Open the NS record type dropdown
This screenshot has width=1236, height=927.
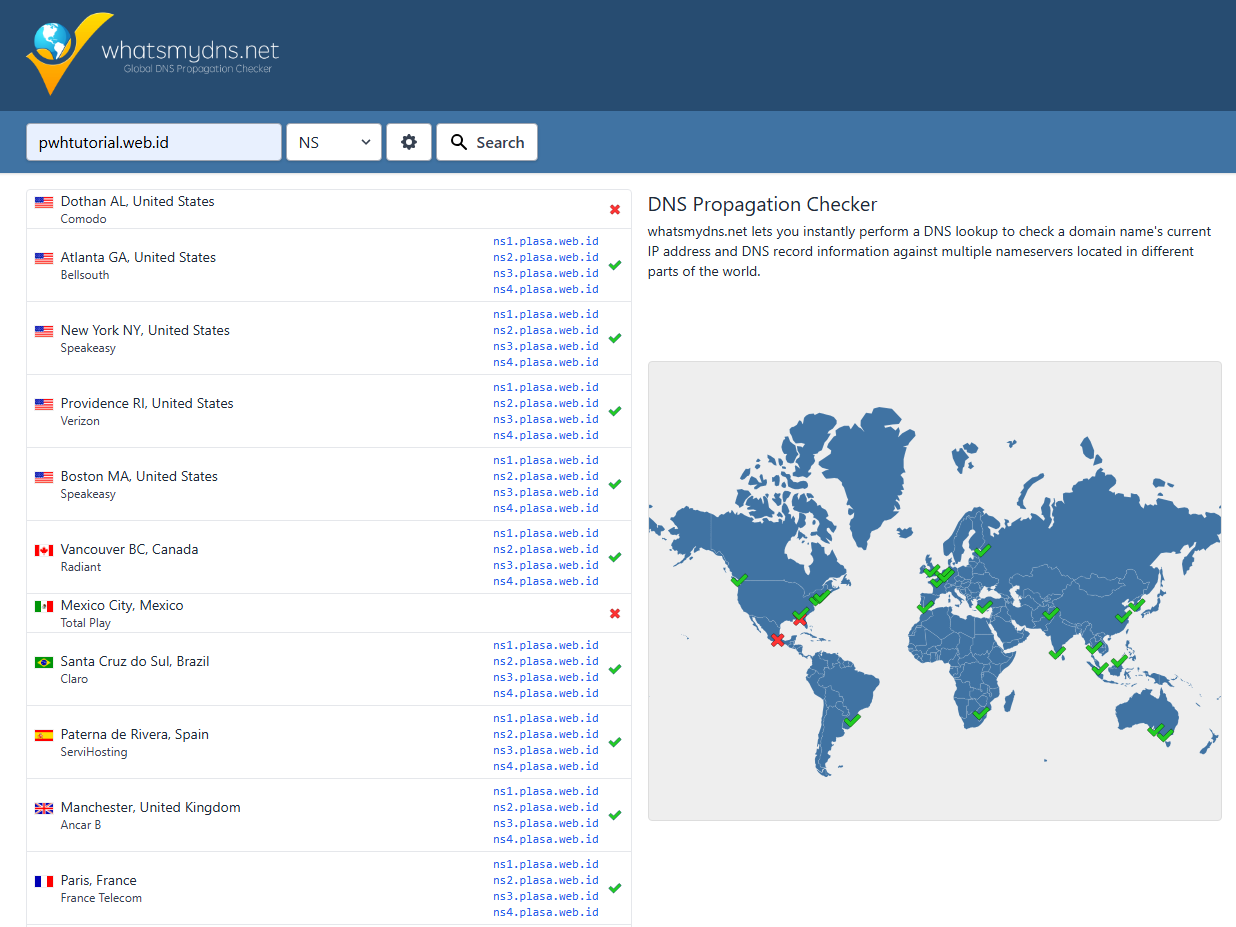334,142
